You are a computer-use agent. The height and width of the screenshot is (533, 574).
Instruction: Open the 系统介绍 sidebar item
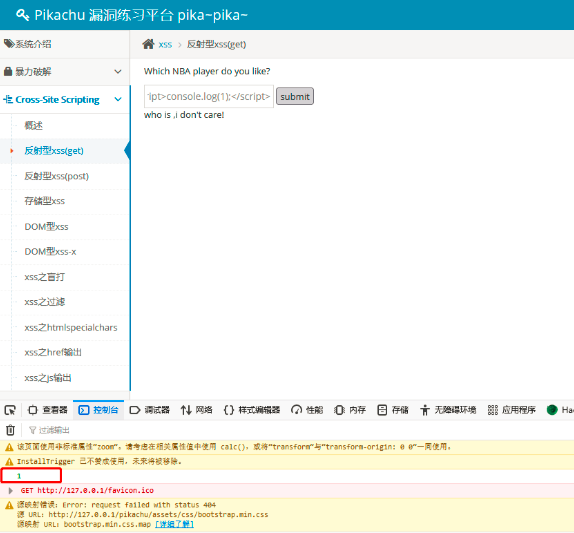(64, 44)
